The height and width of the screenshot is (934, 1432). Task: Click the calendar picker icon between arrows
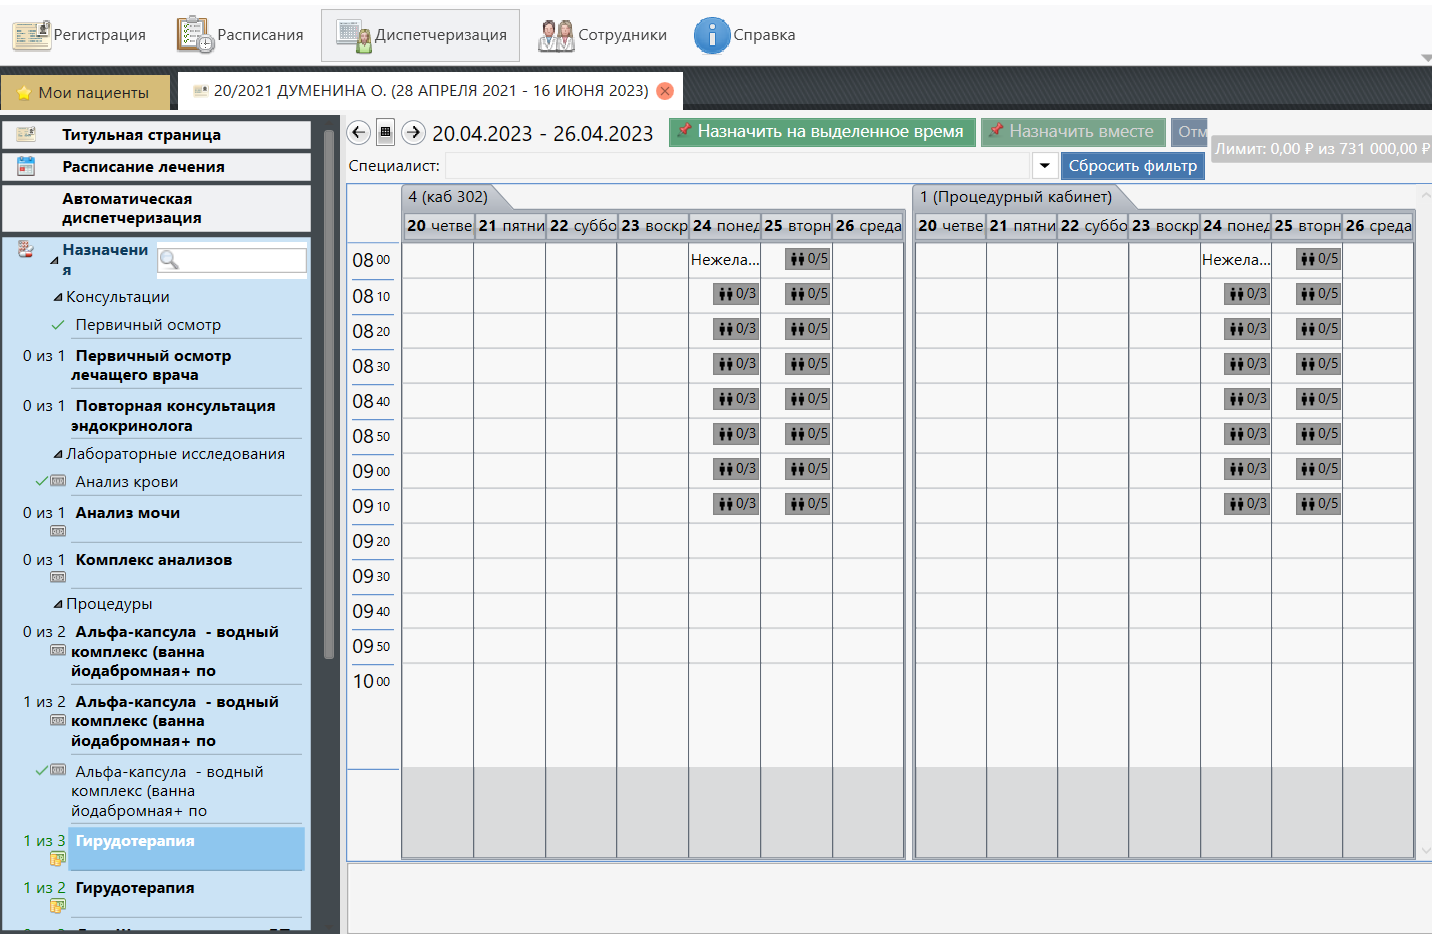tap(386, 132)
